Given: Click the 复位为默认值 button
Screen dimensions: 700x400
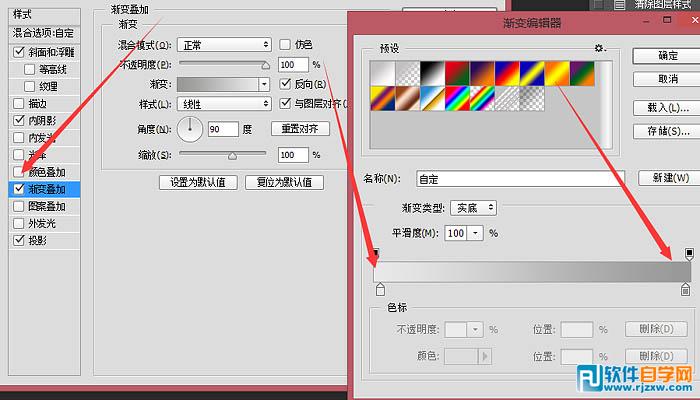Looking at the screenshot, I should point(284,182).
